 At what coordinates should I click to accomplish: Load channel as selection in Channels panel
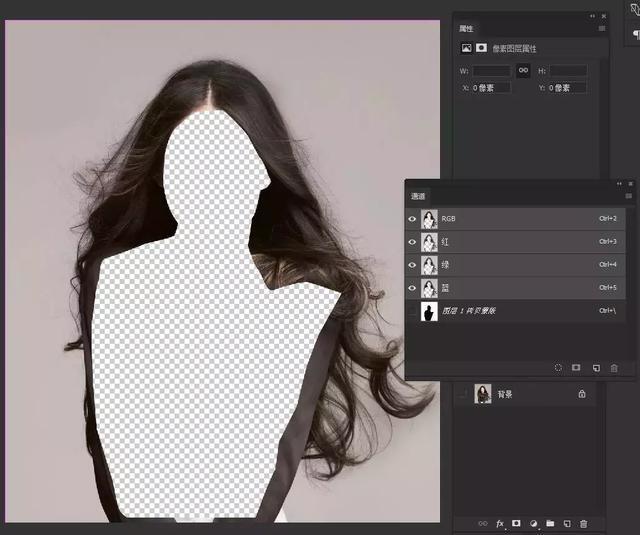pyautogui.click(x=558, y=368)
